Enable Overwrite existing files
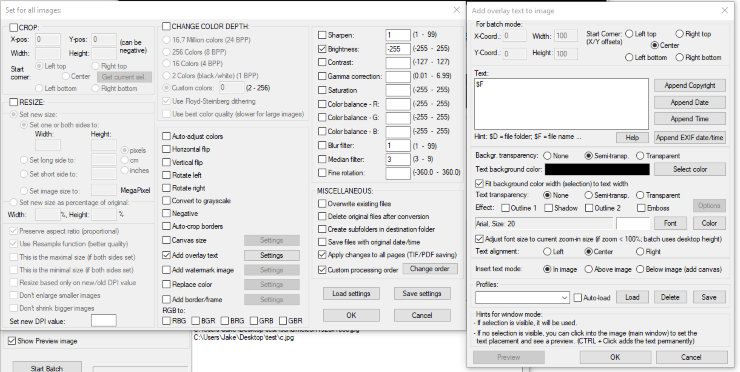 coord(322,204)
